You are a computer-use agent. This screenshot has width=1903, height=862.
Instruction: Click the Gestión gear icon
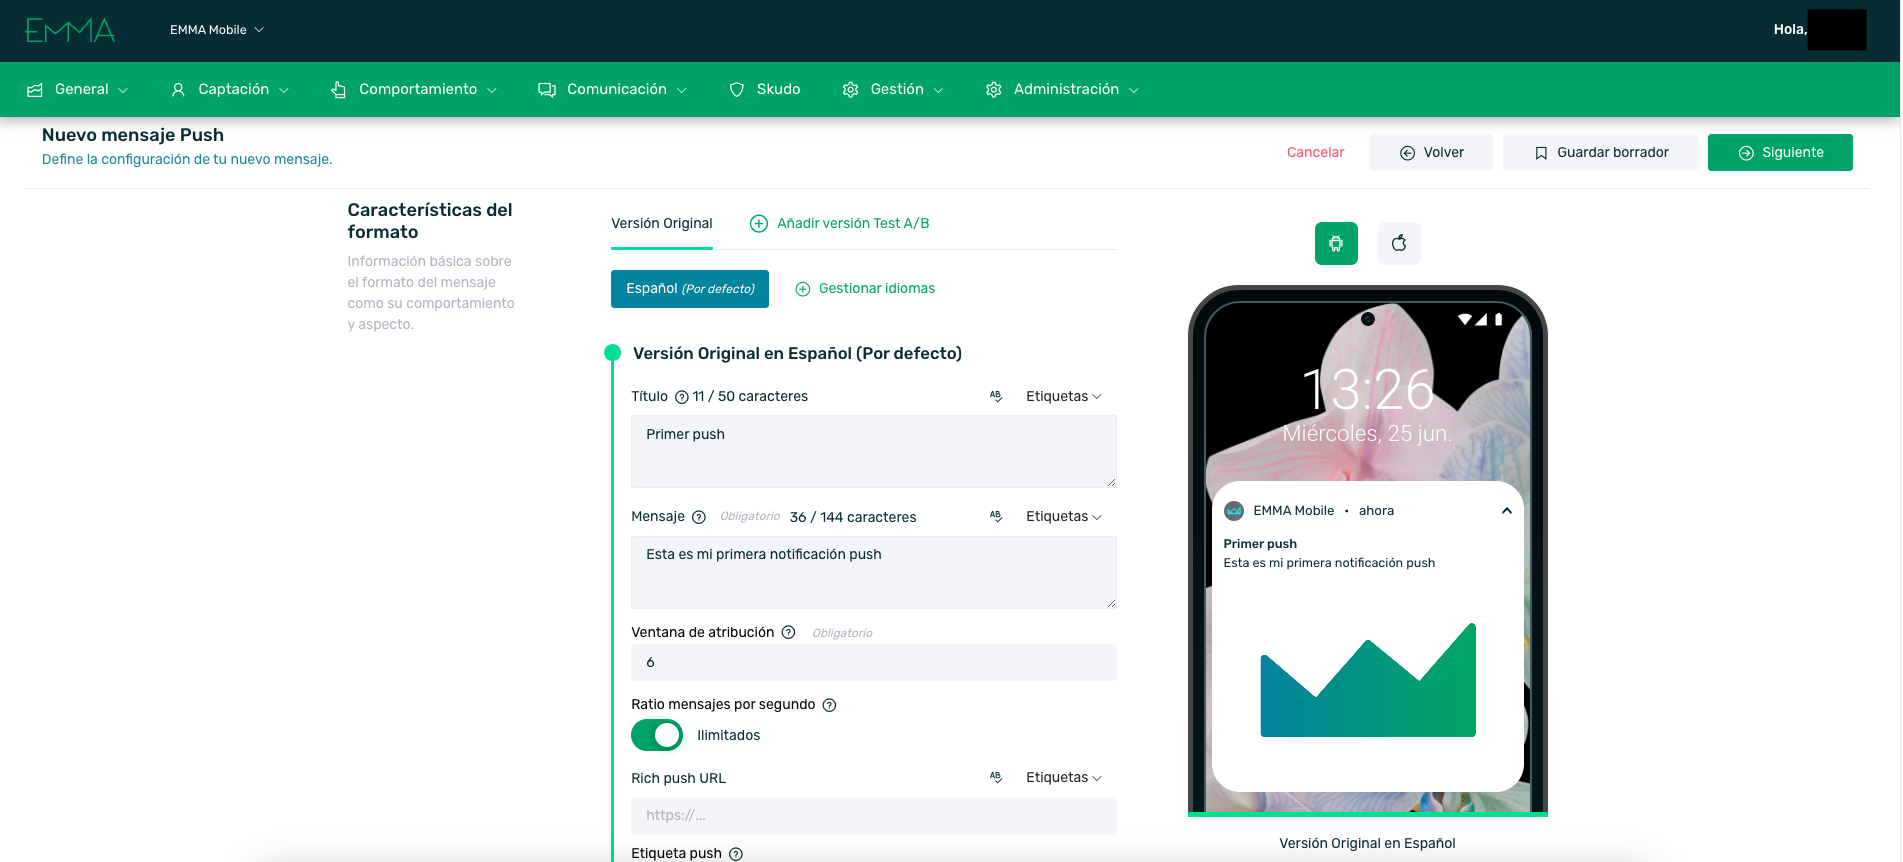[850, 90]
